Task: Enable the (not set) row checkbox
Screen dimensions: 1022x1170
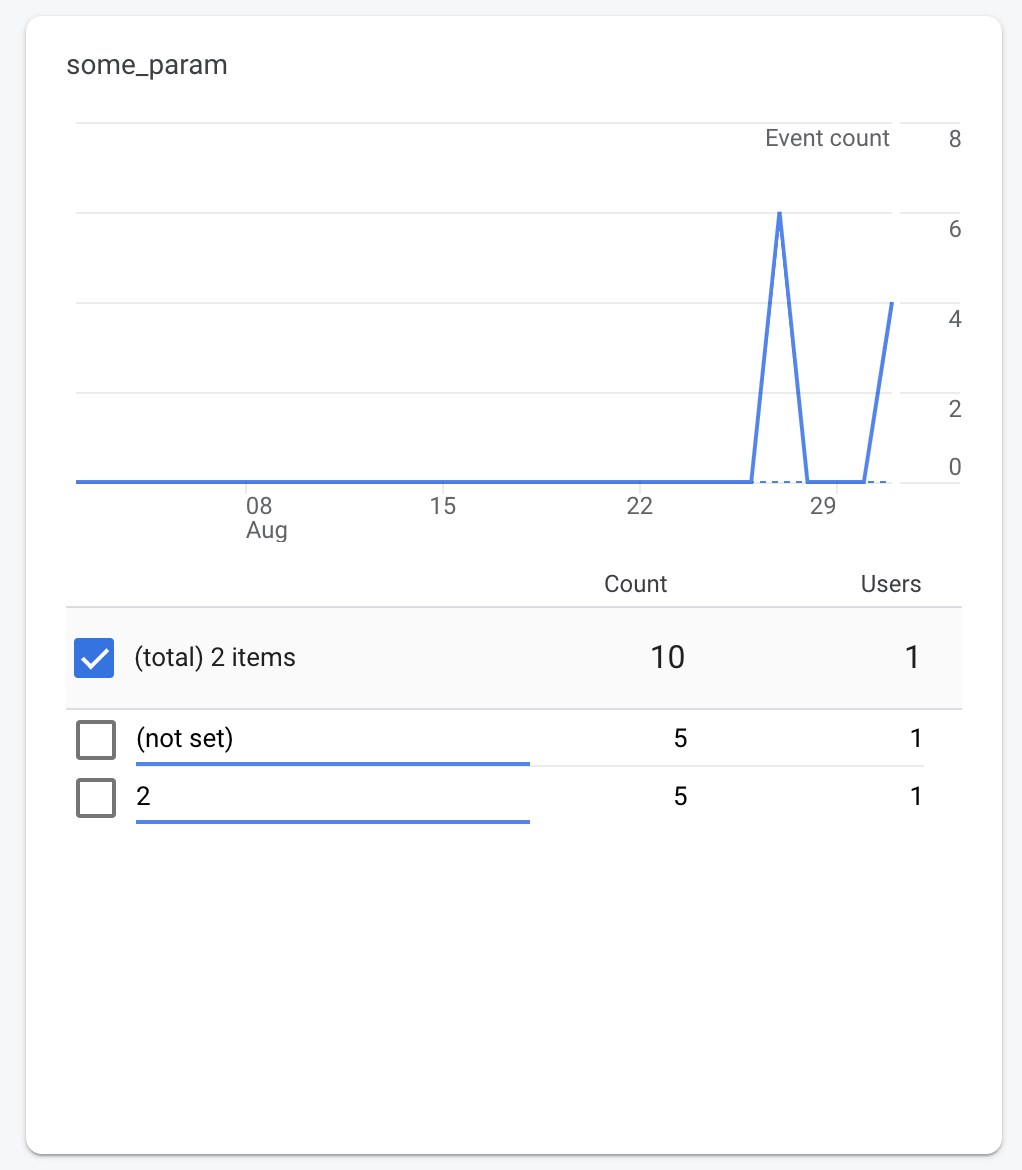Action: (95, 740)
